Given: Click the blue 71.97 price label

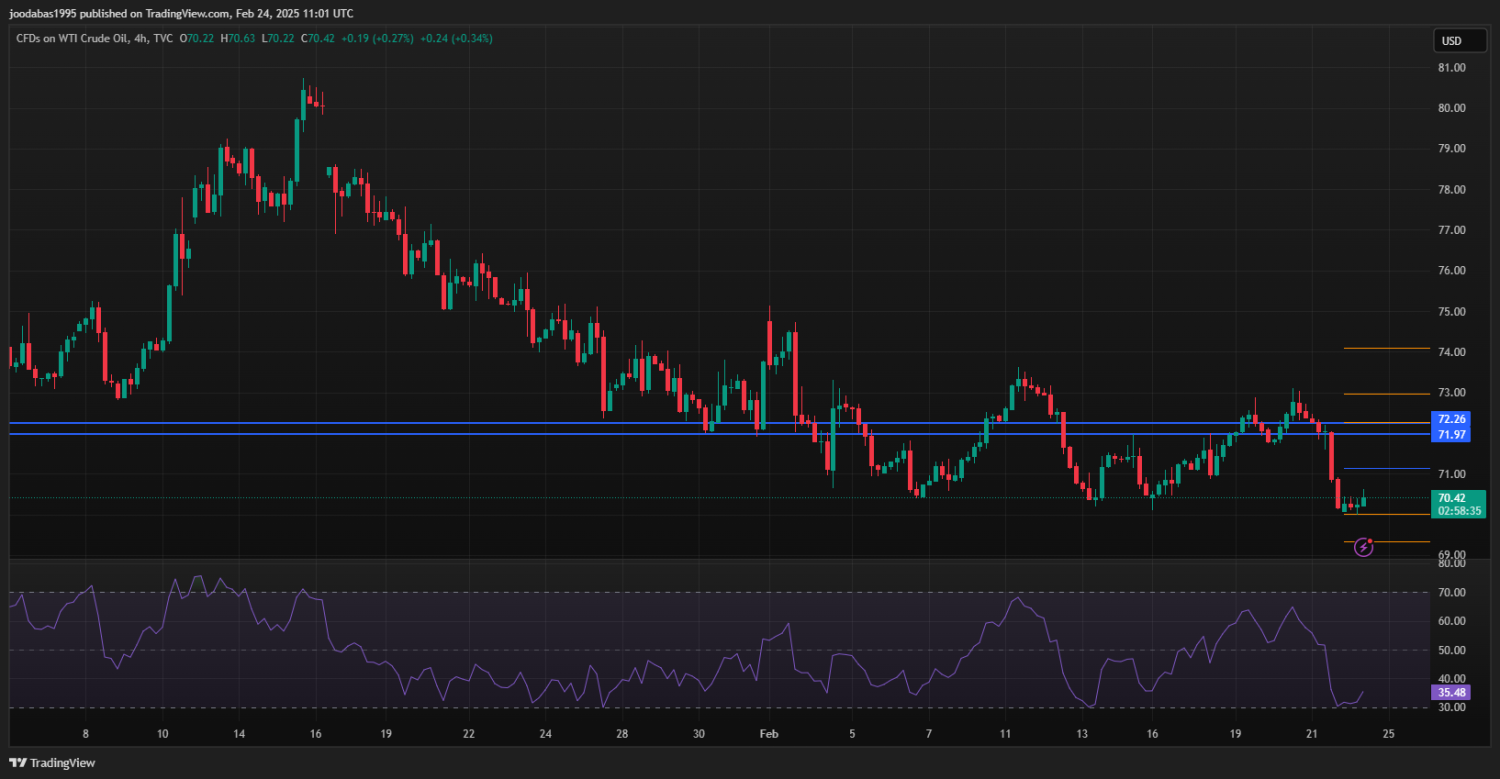Looking at the screenshot, I should [x=1451, y=435].
